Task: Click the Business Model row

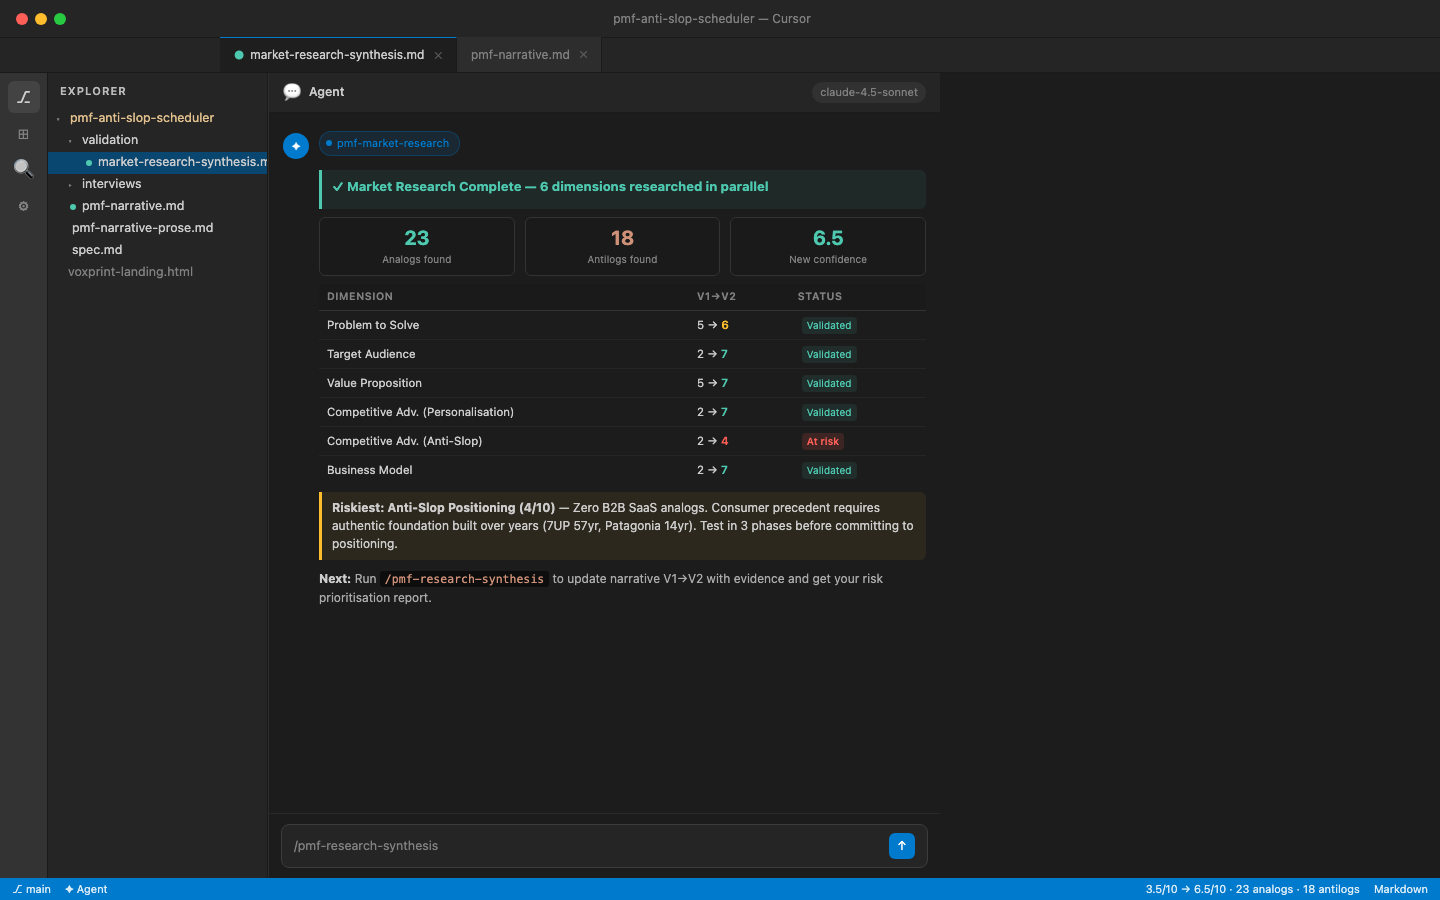Action: 622,470
